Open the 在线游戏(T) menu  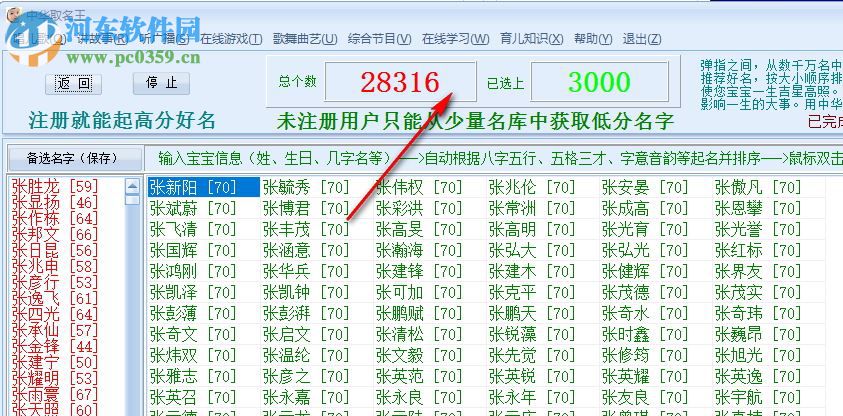click(231, 39)
